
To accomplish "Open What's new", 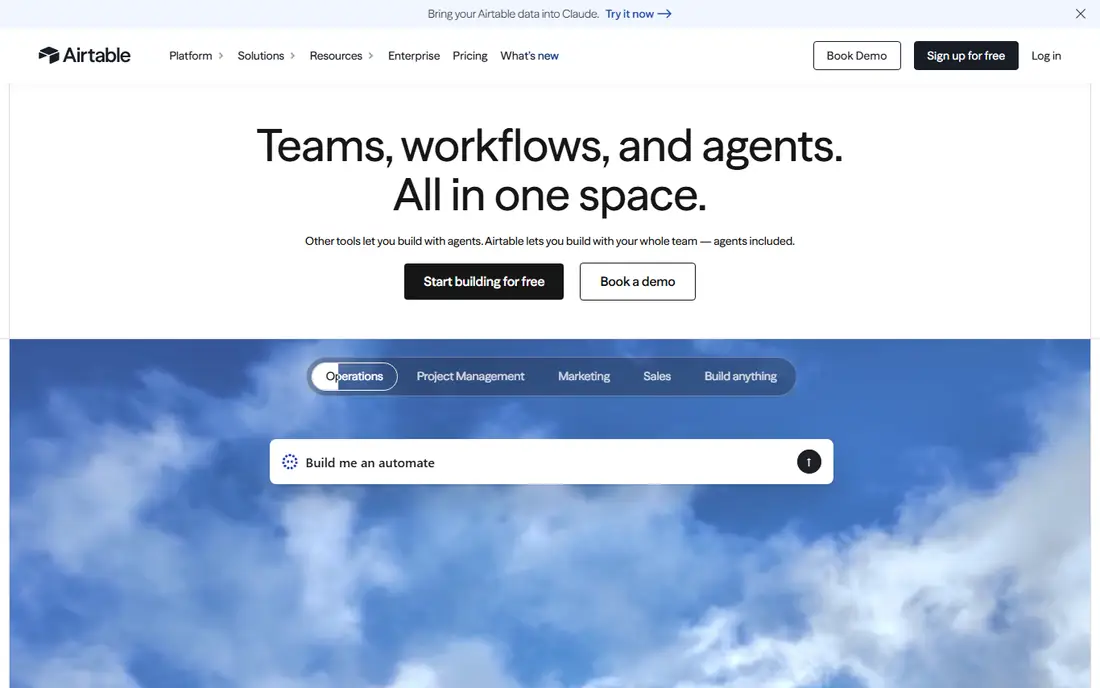I will point(529,55).
